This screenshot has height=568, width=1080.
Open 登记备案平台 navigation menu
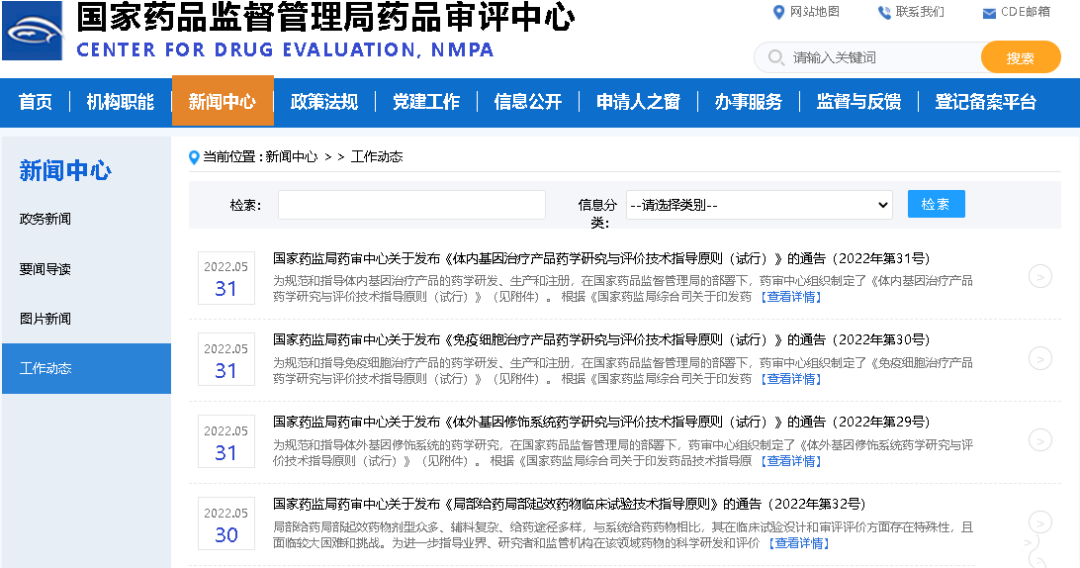(x=985, y=102)
